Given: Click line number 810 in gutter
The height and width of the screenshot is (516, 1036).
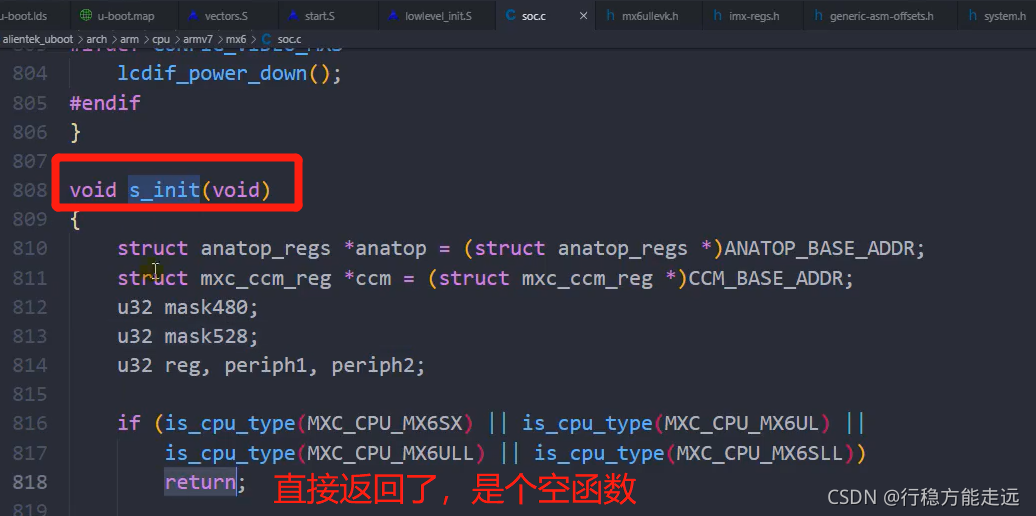Looking at the screenshot, I should 30,248.
